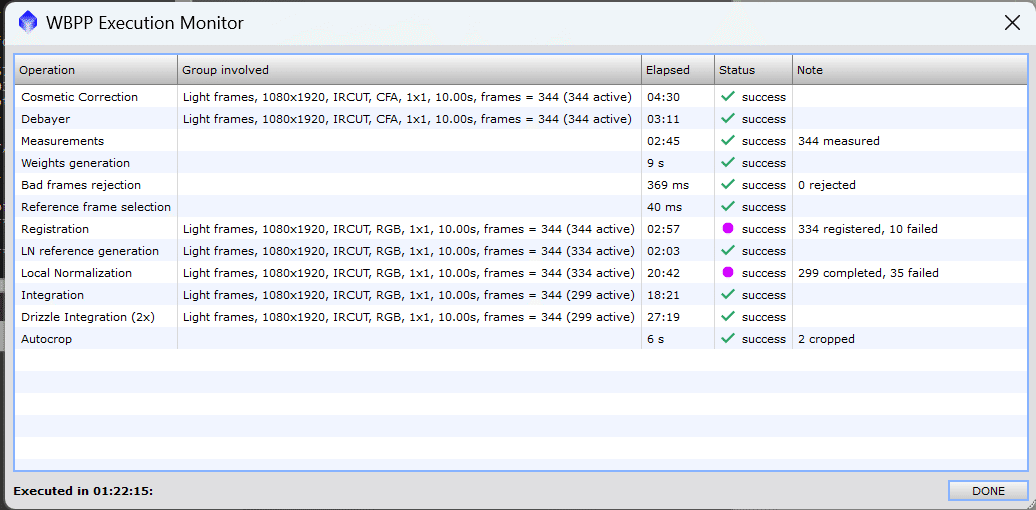Select the Reference frame selection row
The height and width of the screenshot is (510, 1036).
(521, 207)
